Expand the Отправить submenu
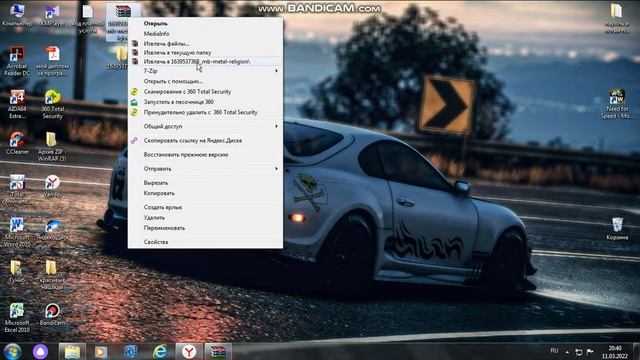640x360 pixels. click(205, 169)
